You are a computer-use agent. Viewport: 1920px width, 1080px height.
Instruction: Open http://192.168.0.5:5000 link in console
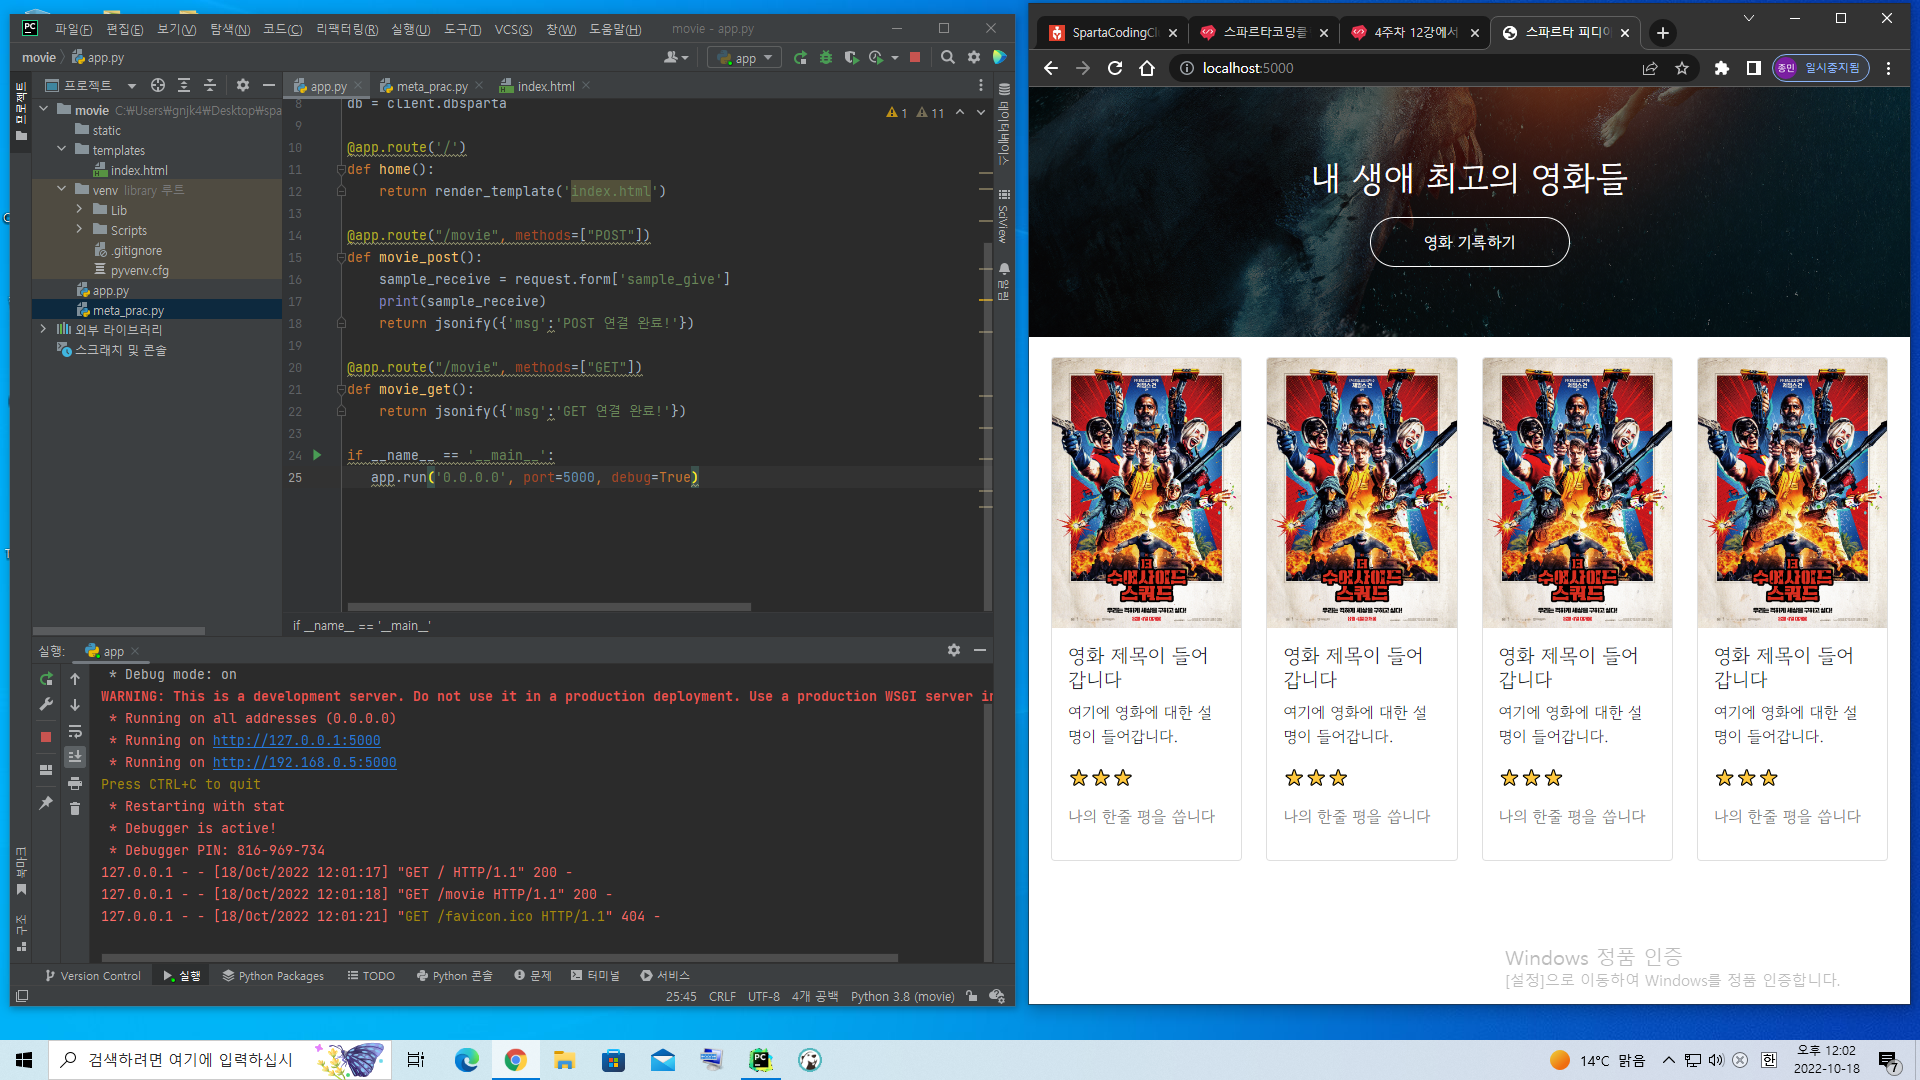pos(304,762)
